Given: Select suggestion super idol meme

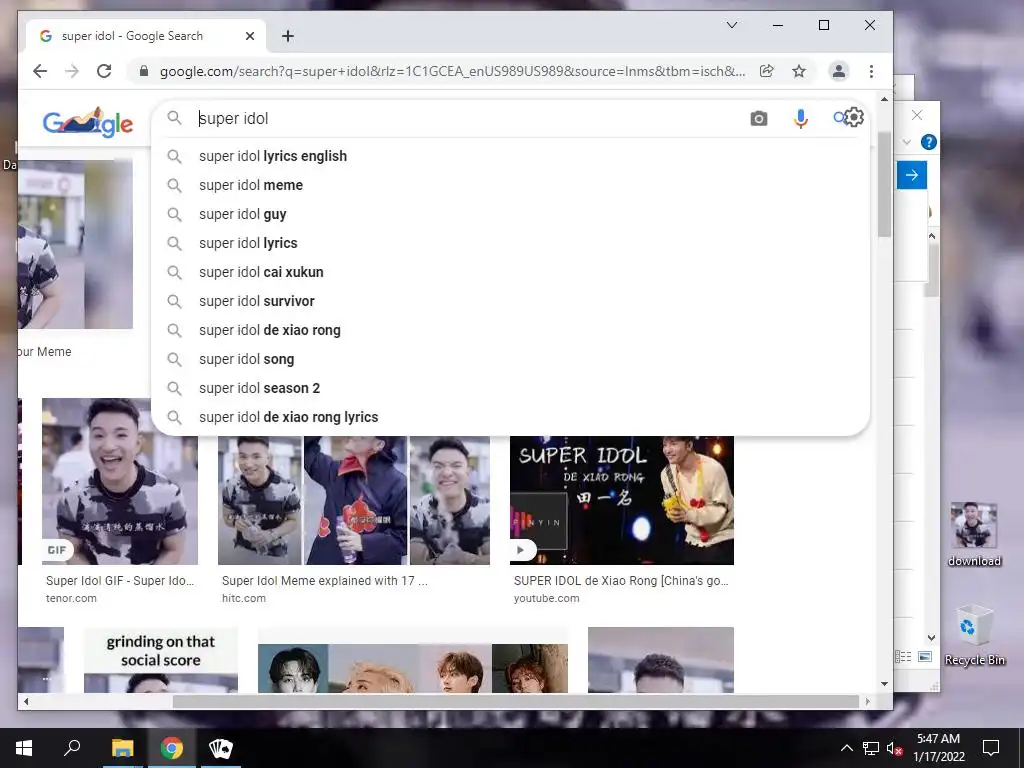Looking at the screenshot, I should click(x=511, y=185).
